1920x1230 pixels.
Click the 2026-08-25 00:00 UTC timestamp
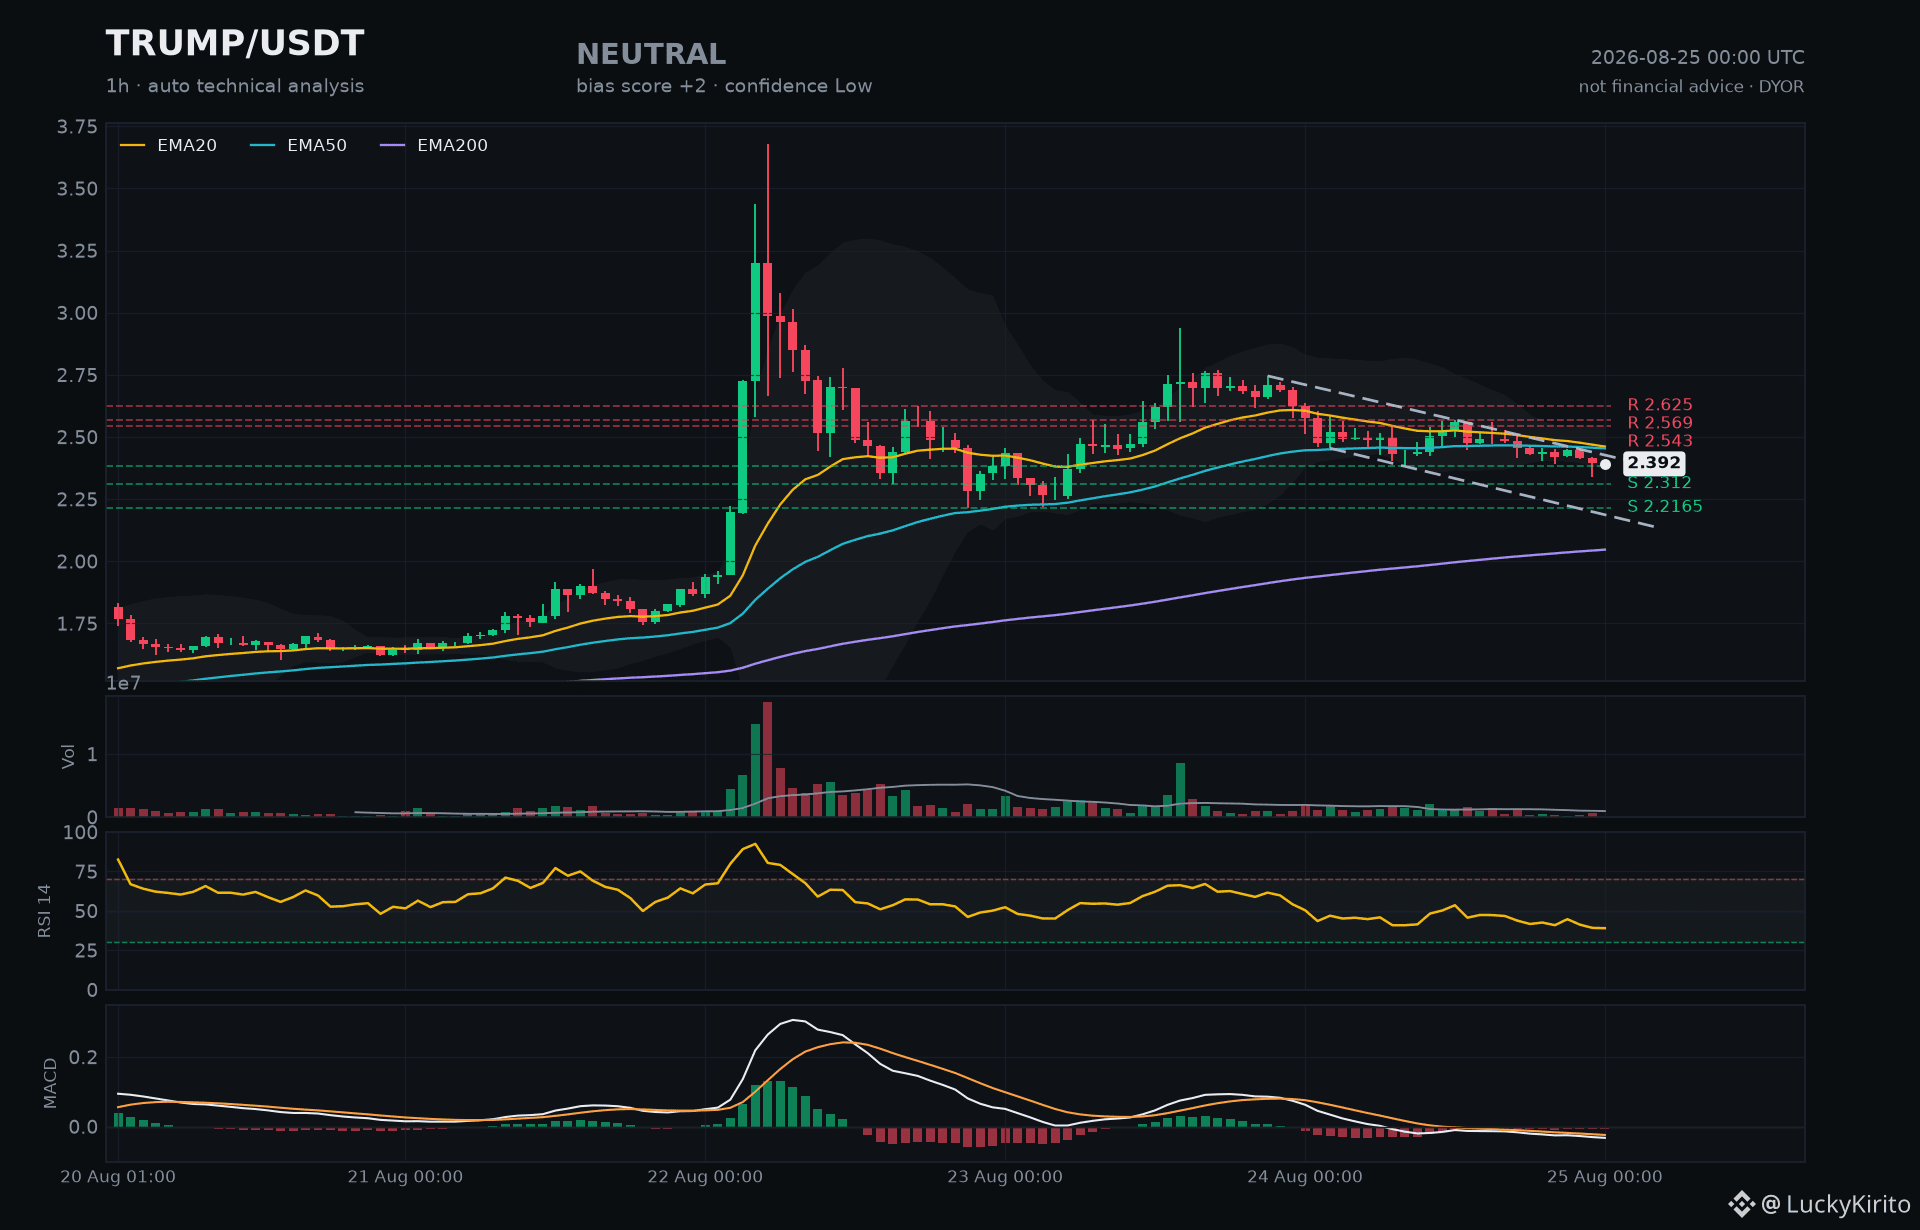(1698, 58)
